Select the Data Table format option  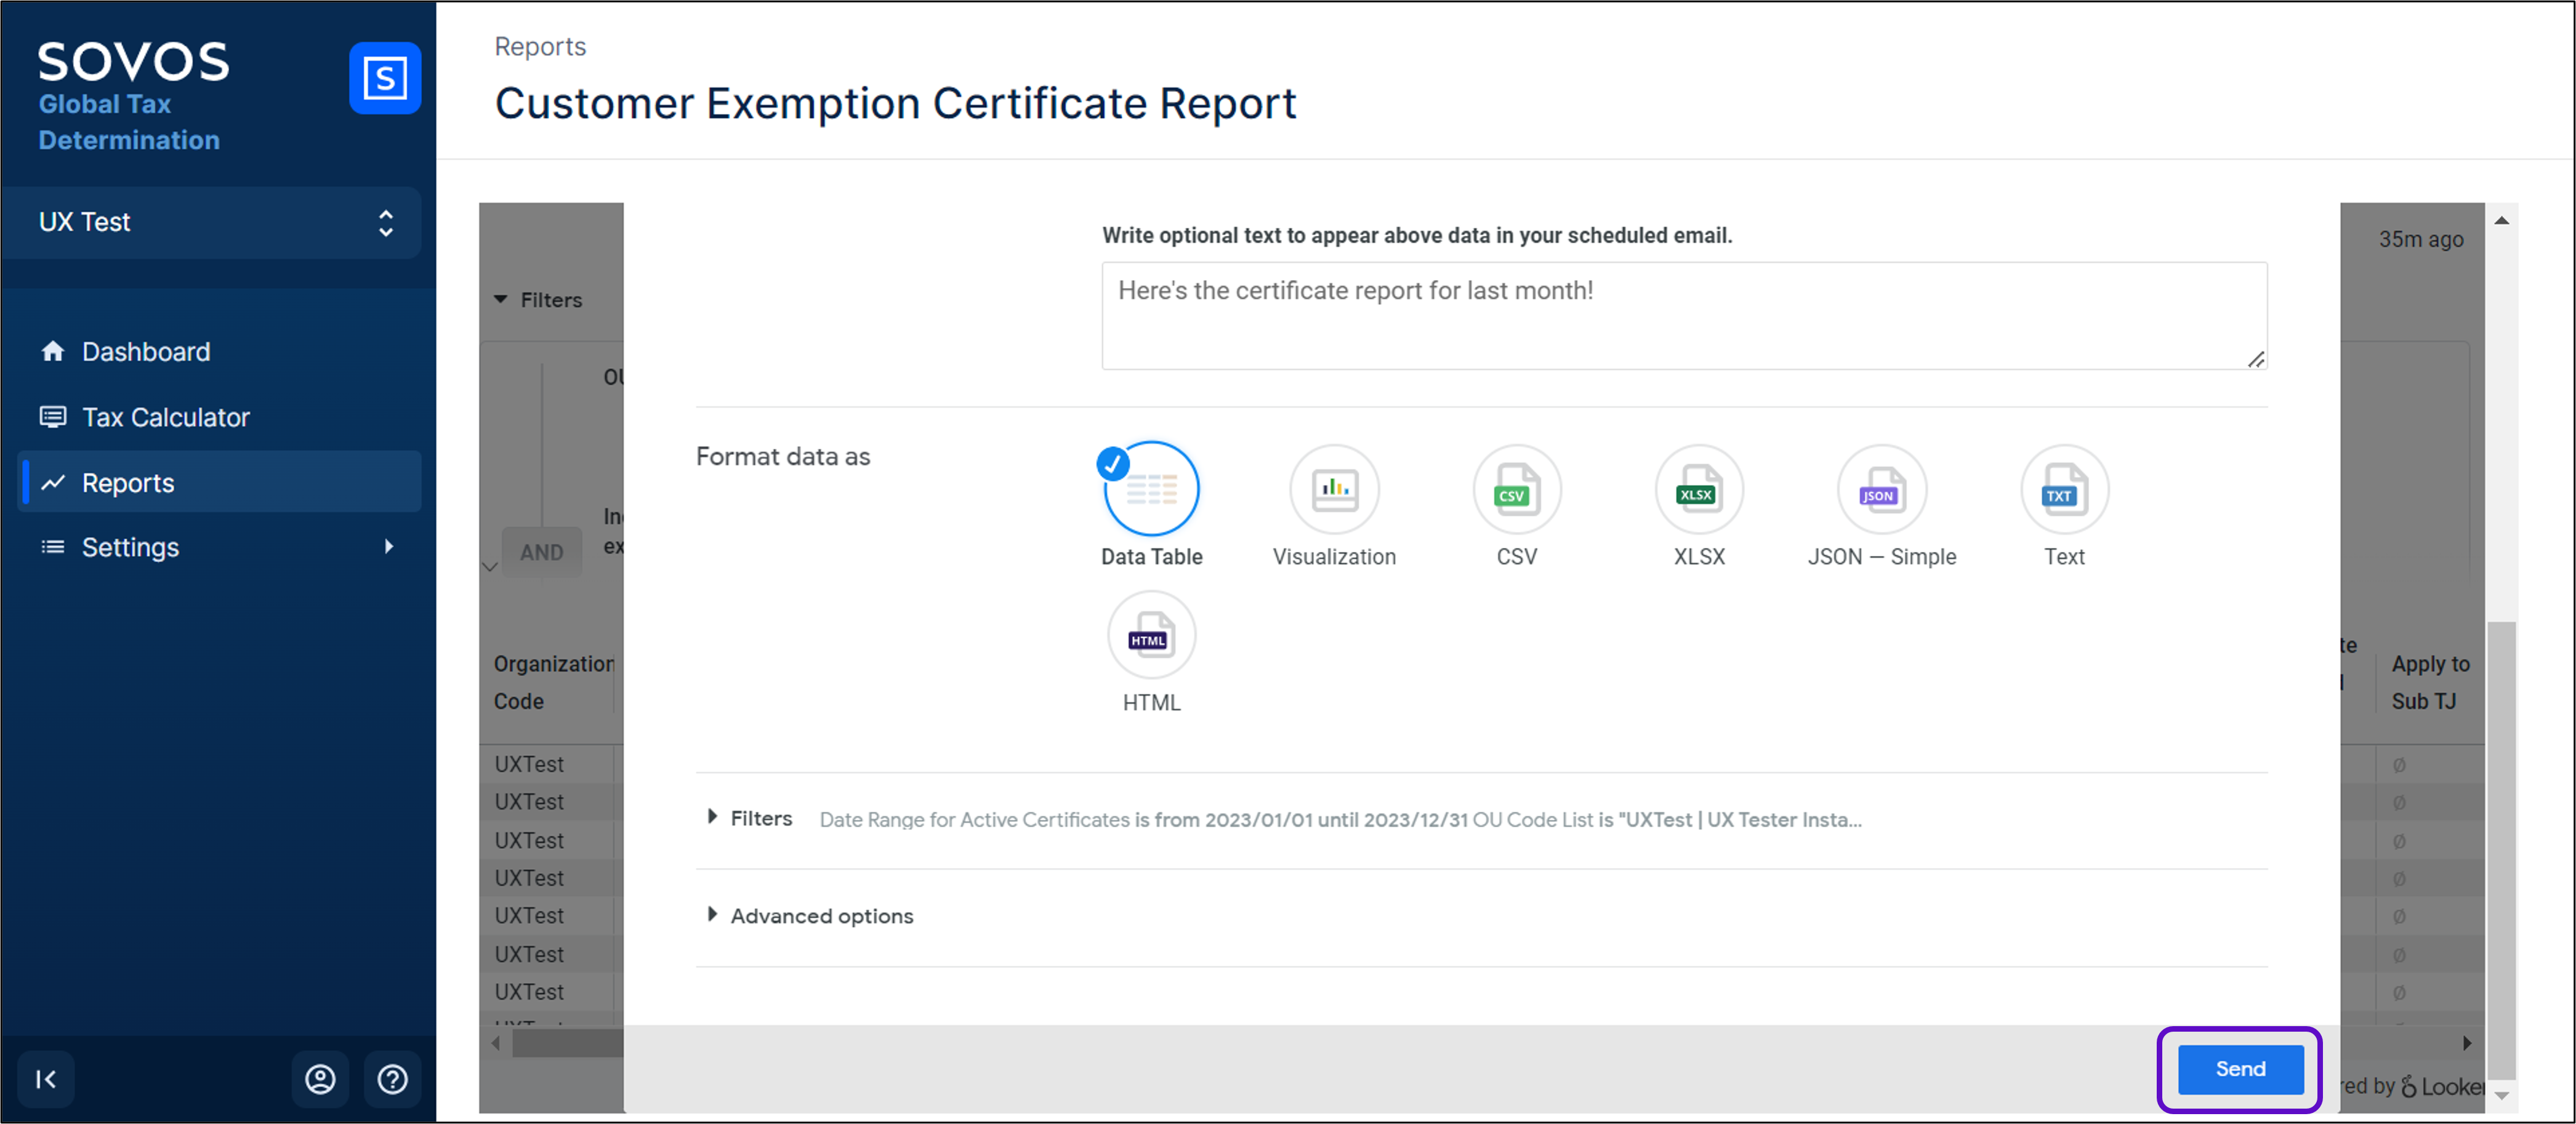tap(1151, 490)
